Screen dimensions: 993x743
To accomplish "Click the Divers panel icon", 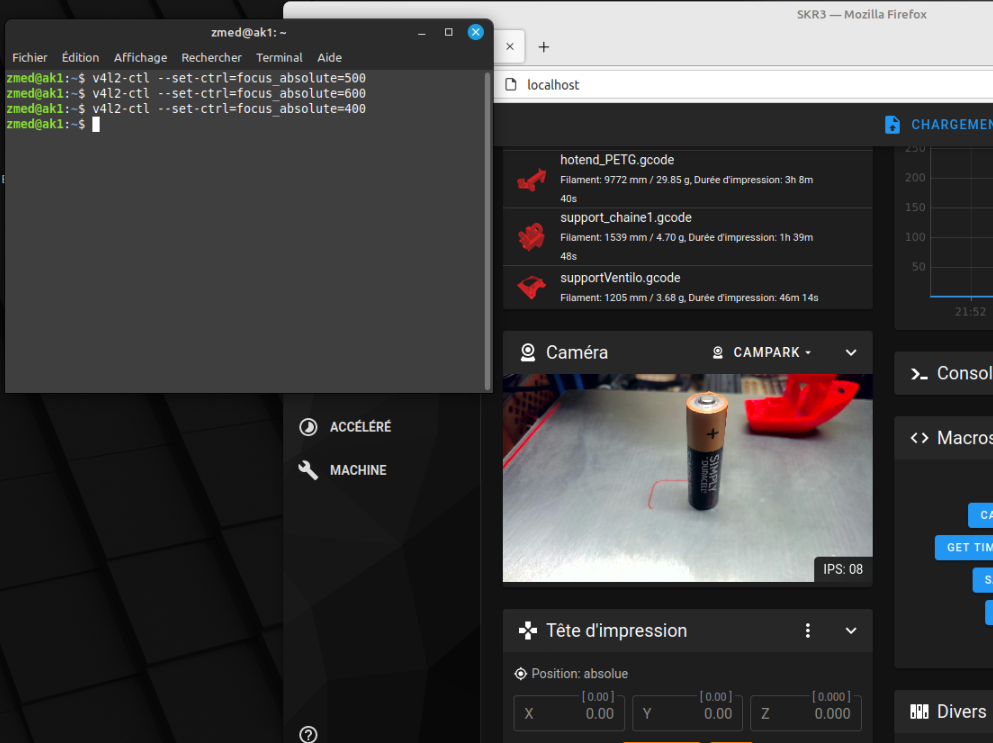I will coord(919,712).
